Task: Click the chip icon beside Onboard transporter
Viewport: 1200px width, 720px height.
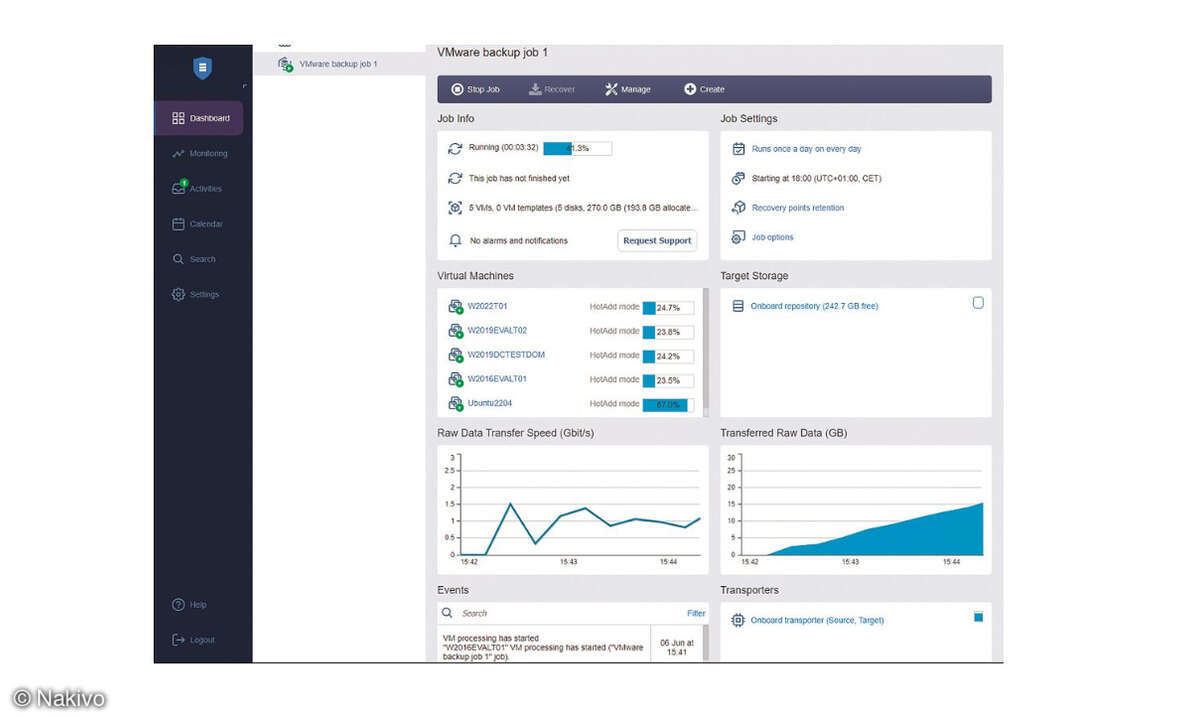Action: click(738, 620)
